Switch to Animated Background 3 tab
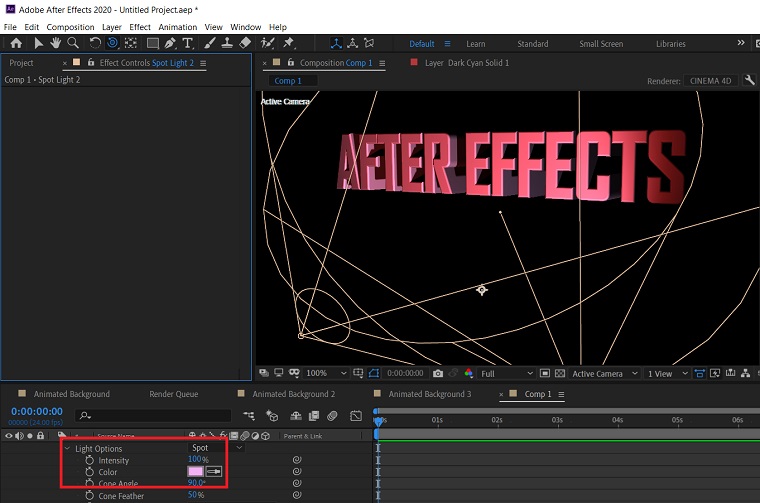The height and width of the screenshot is (503, 760). click(429, 394)
